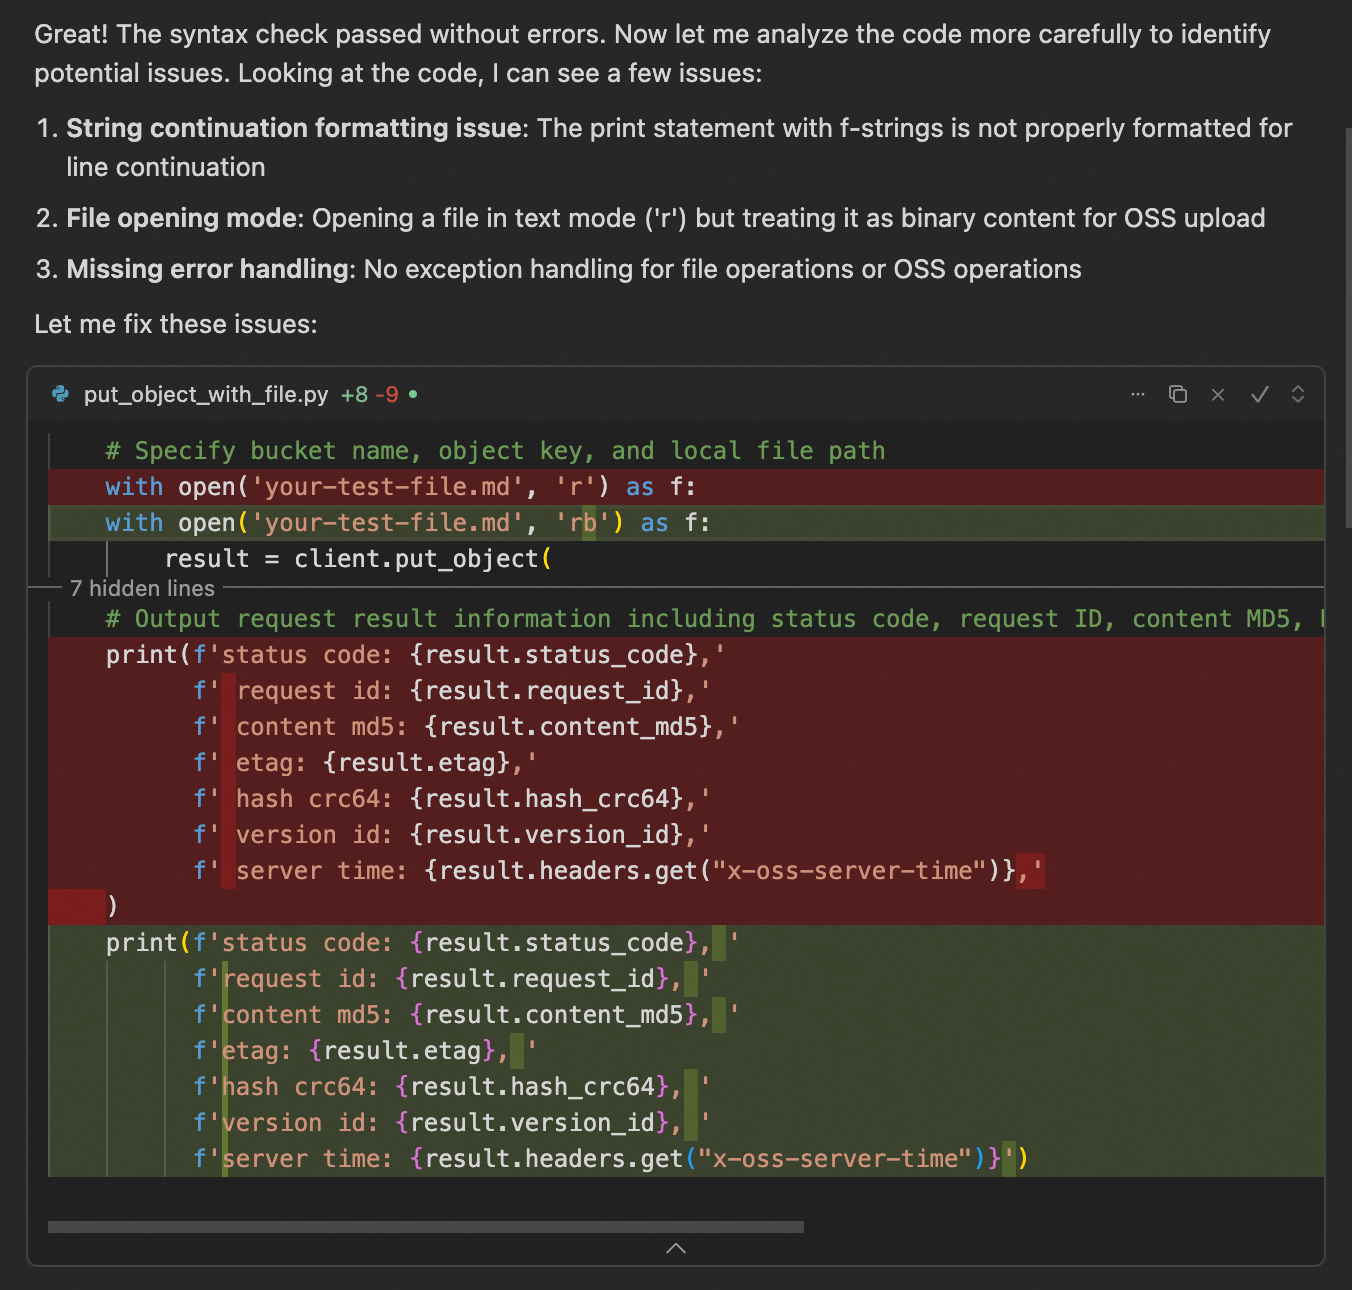Viewport: 1352px width, 1290px height.
Task: Expand the 7 hidden lines
Action: coord(142,588)
